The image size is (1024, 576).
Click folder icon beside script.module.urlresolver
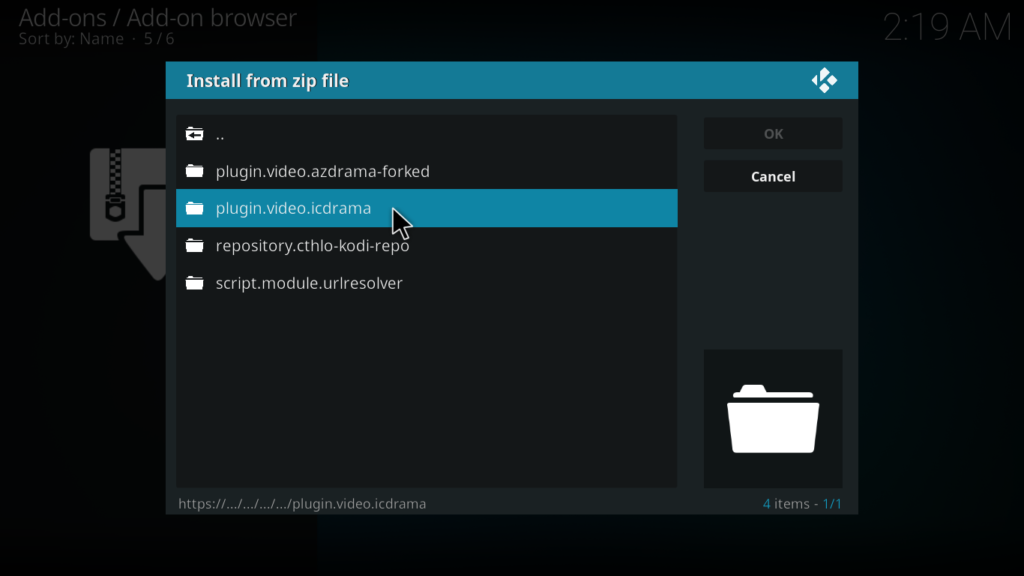[194, 283]
